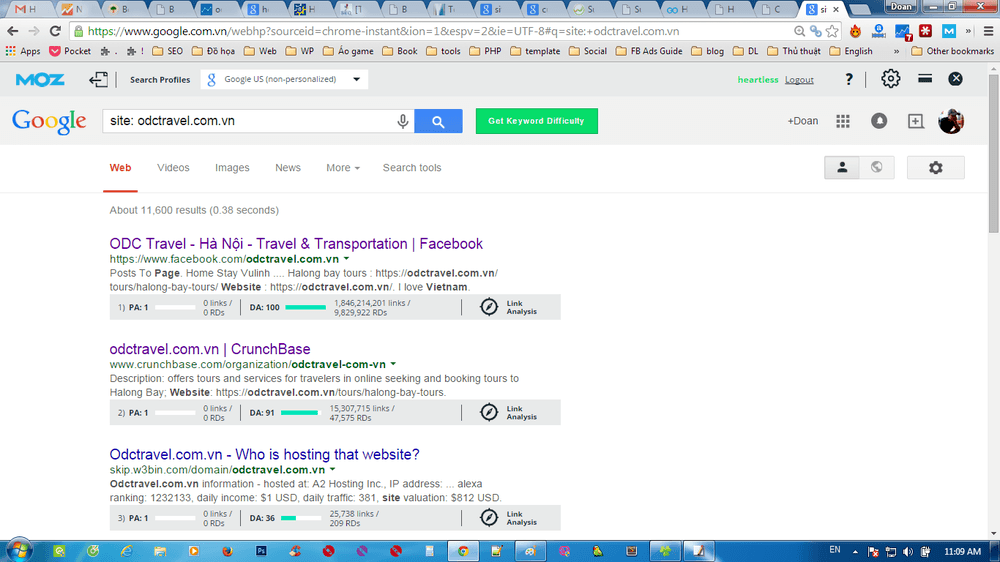Switch to the News search tab

click(288, 168)
